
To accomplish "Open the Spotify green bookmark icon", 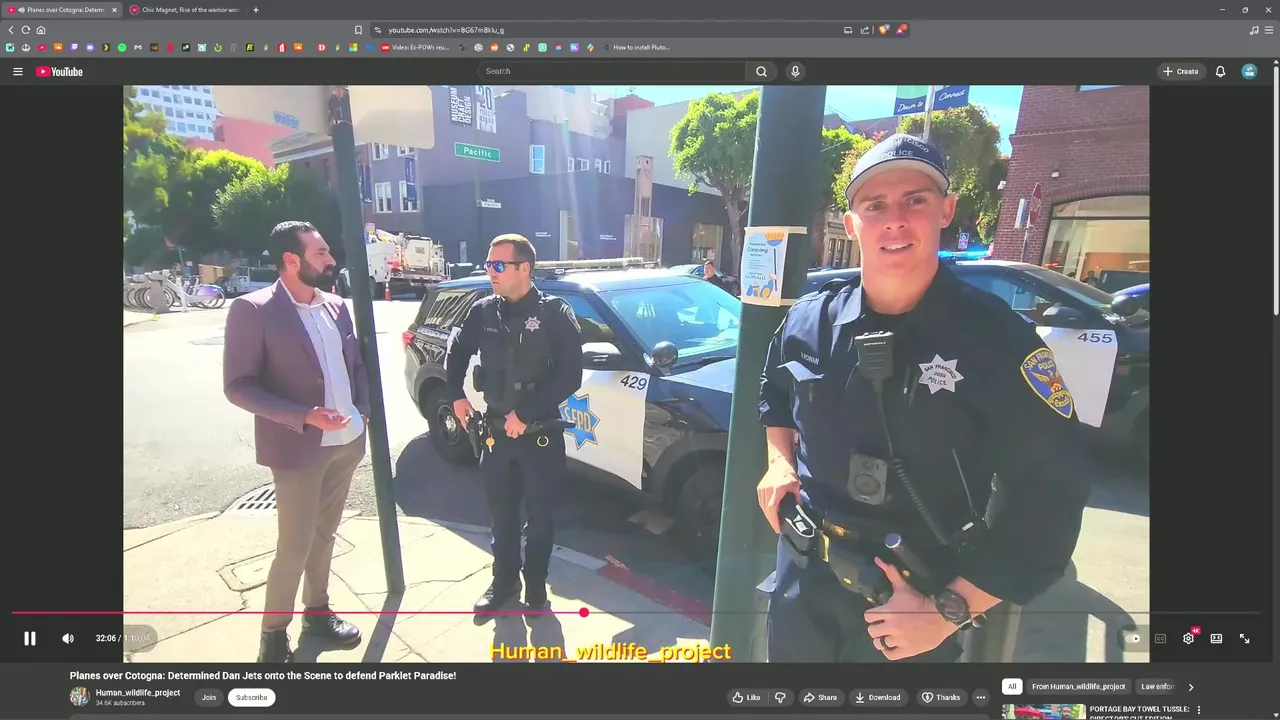I will click(x=122, y=47).
